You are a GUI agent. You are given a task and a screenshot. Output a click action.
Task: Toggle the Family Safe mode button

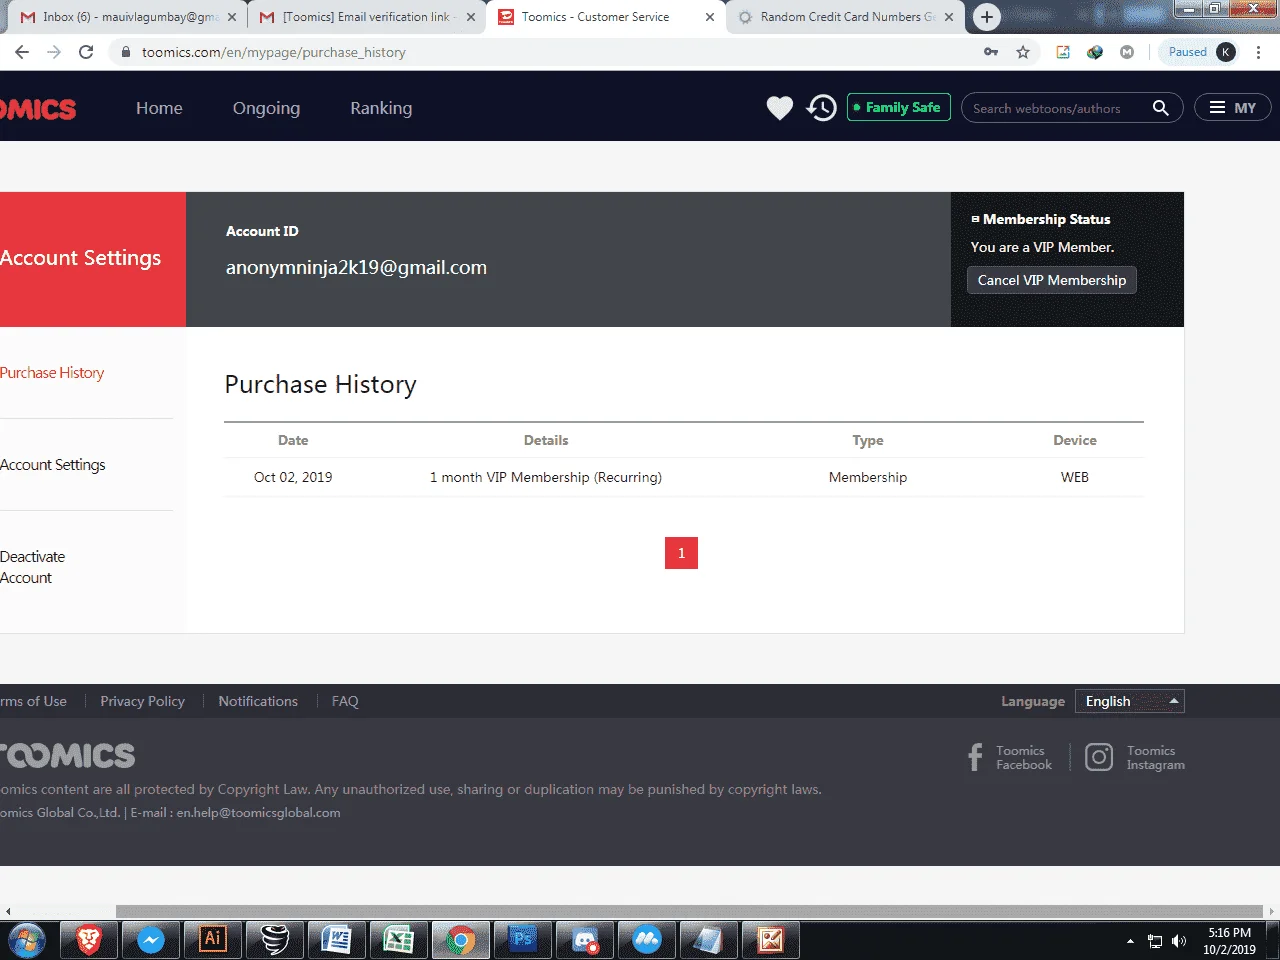click(x=899, y=107)
